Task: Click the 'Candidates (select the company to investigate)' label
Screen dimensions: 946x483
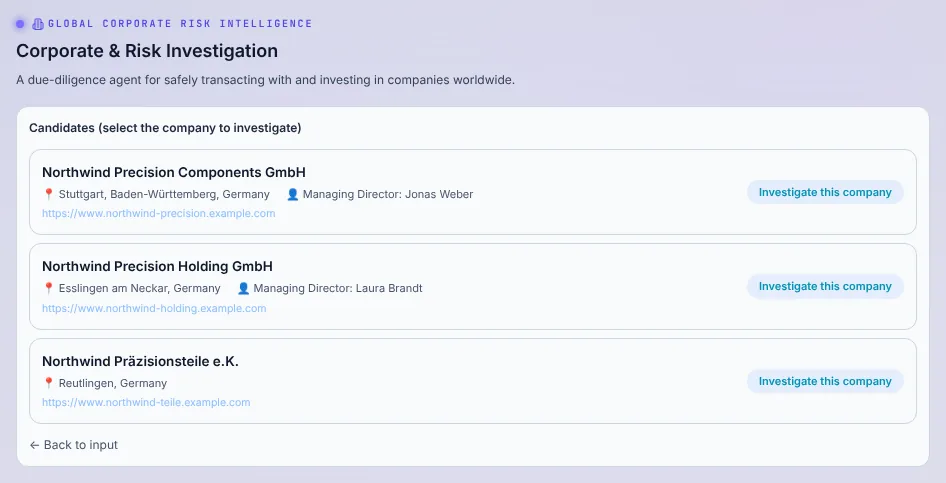Action: click(x=165, y=128)
